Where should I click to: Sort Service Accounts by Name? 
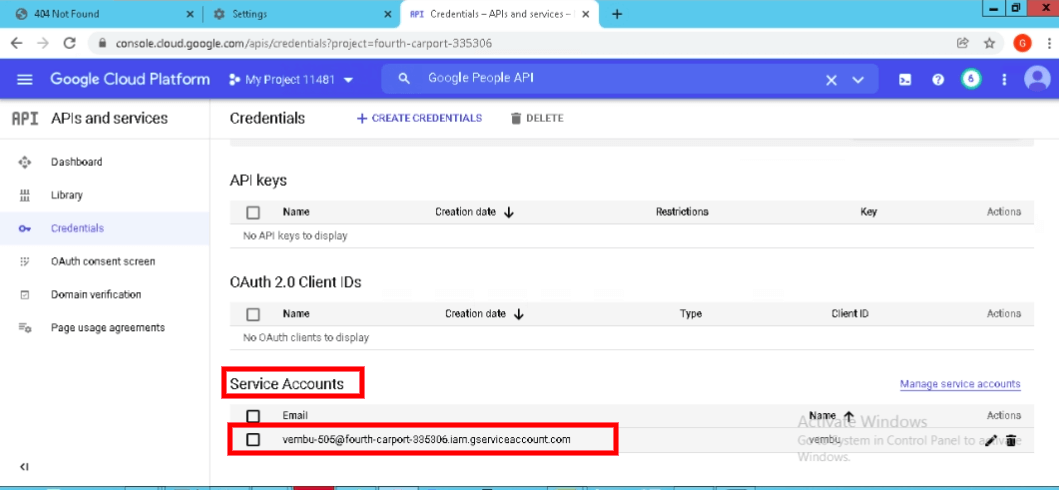tap(832, 416)
